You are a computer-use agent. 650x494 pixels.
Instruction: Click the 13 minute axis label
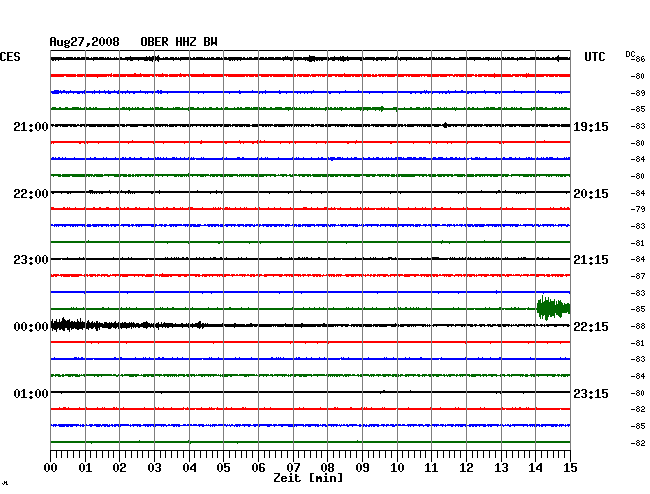coord(501,468)
